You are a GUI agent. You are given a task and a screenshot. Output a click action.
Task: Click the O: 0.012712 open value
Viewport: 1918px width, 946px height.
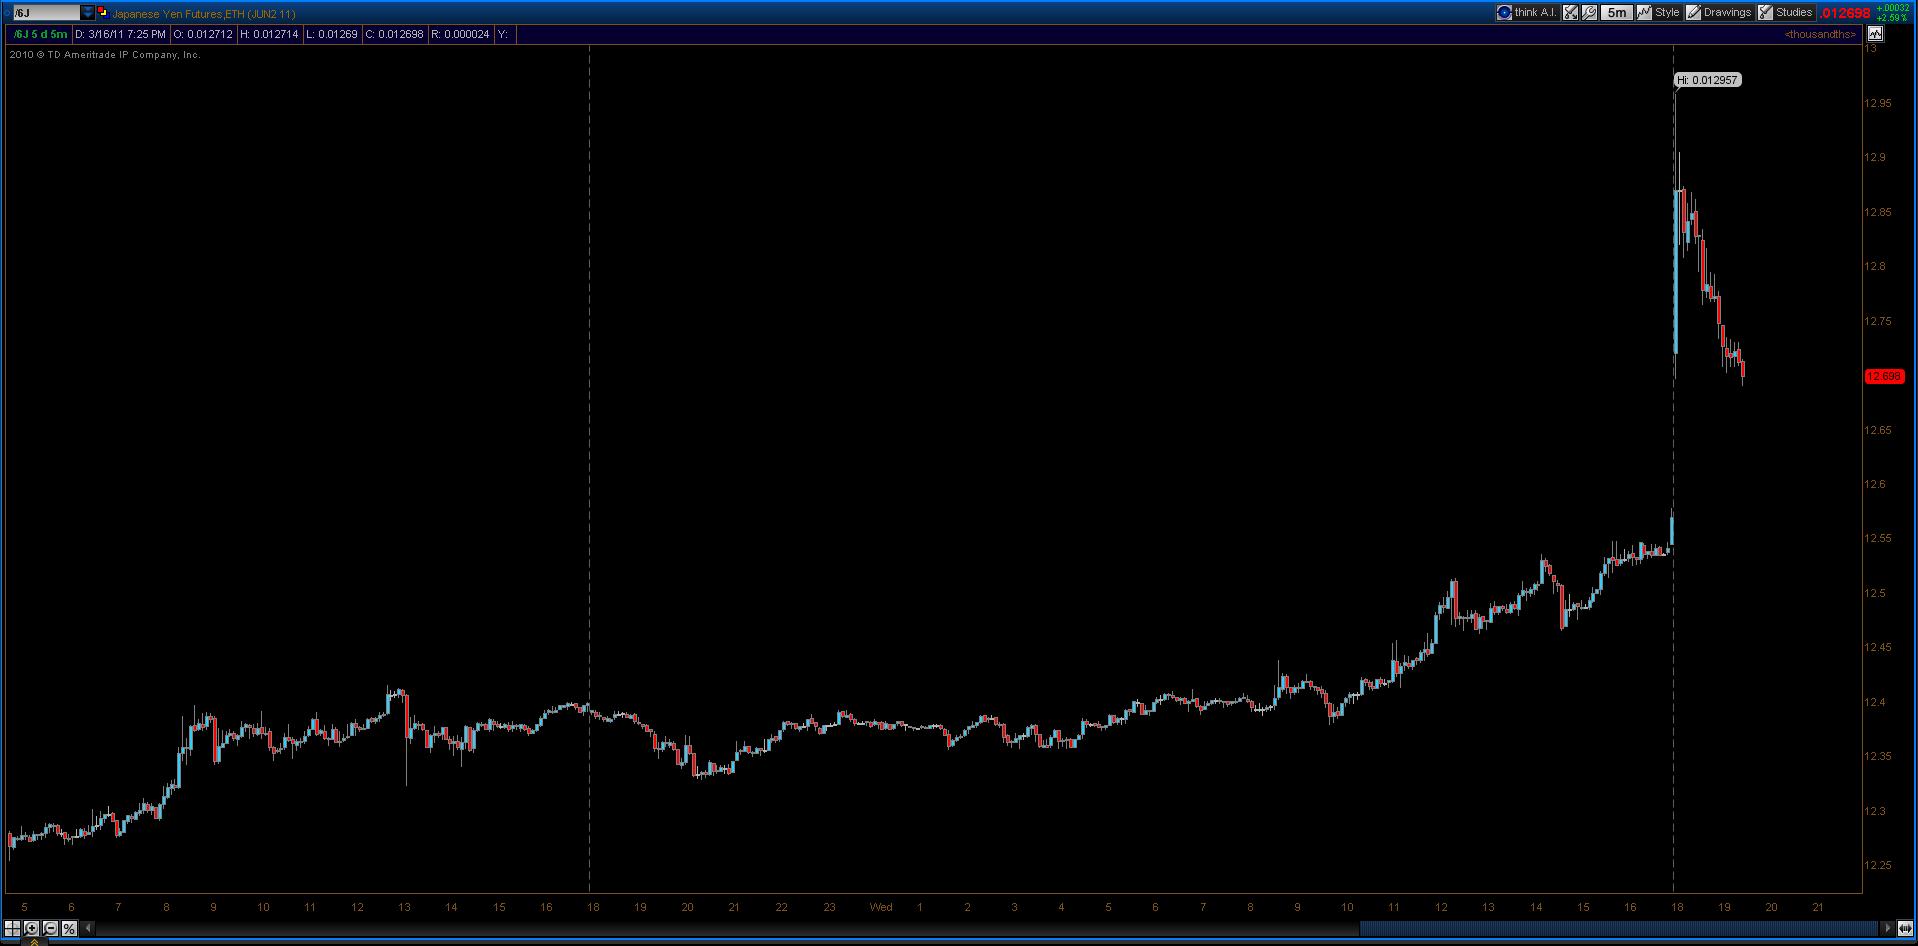[203, 34]
